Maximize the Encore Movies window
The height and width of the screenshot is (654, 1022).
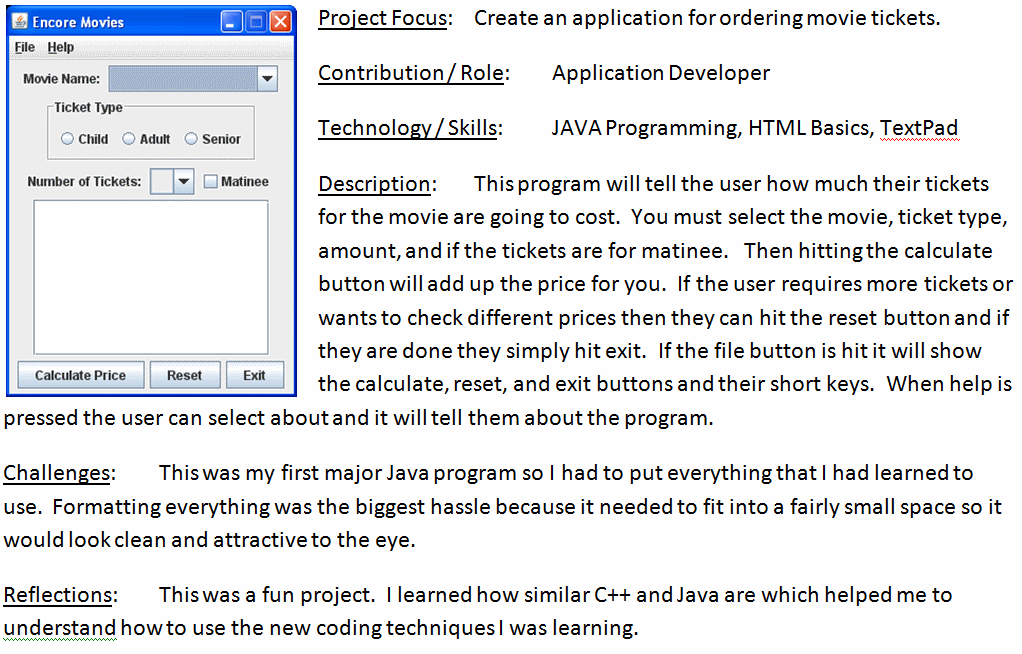256,21
